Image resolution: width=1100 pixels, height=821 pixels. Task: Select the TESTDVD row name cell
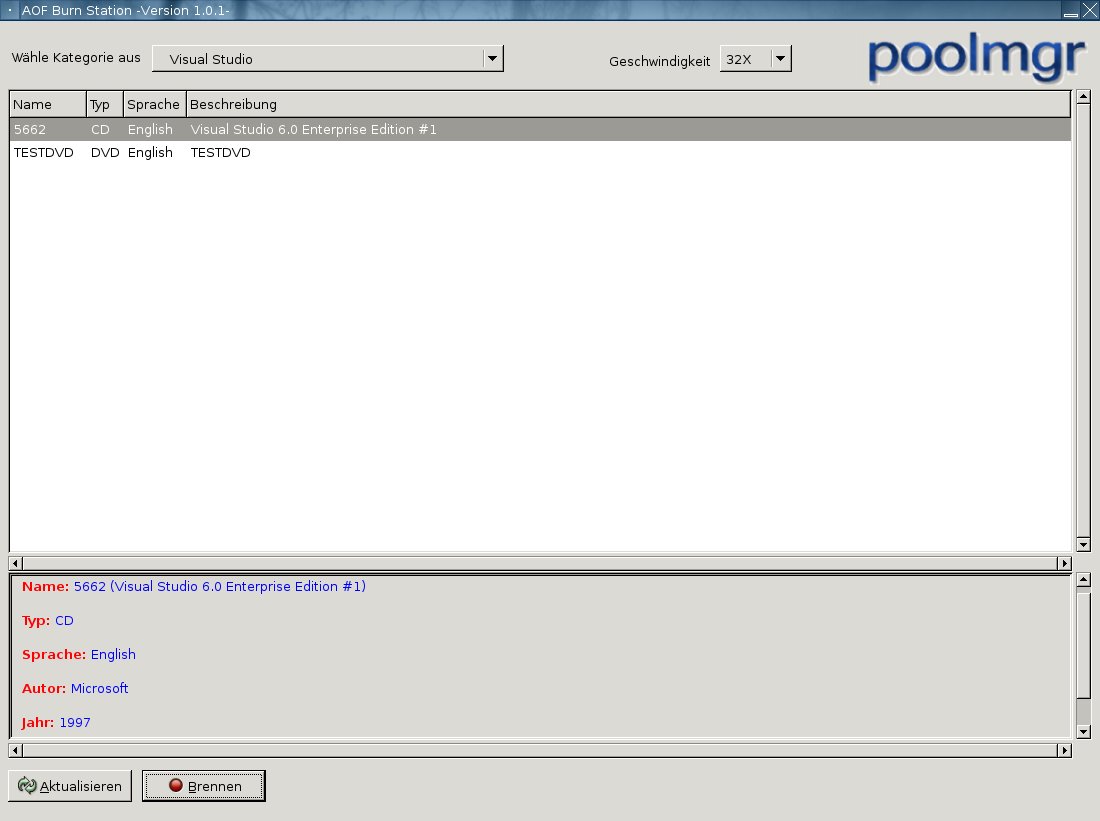pyautogui.click(x=43, y=153)
